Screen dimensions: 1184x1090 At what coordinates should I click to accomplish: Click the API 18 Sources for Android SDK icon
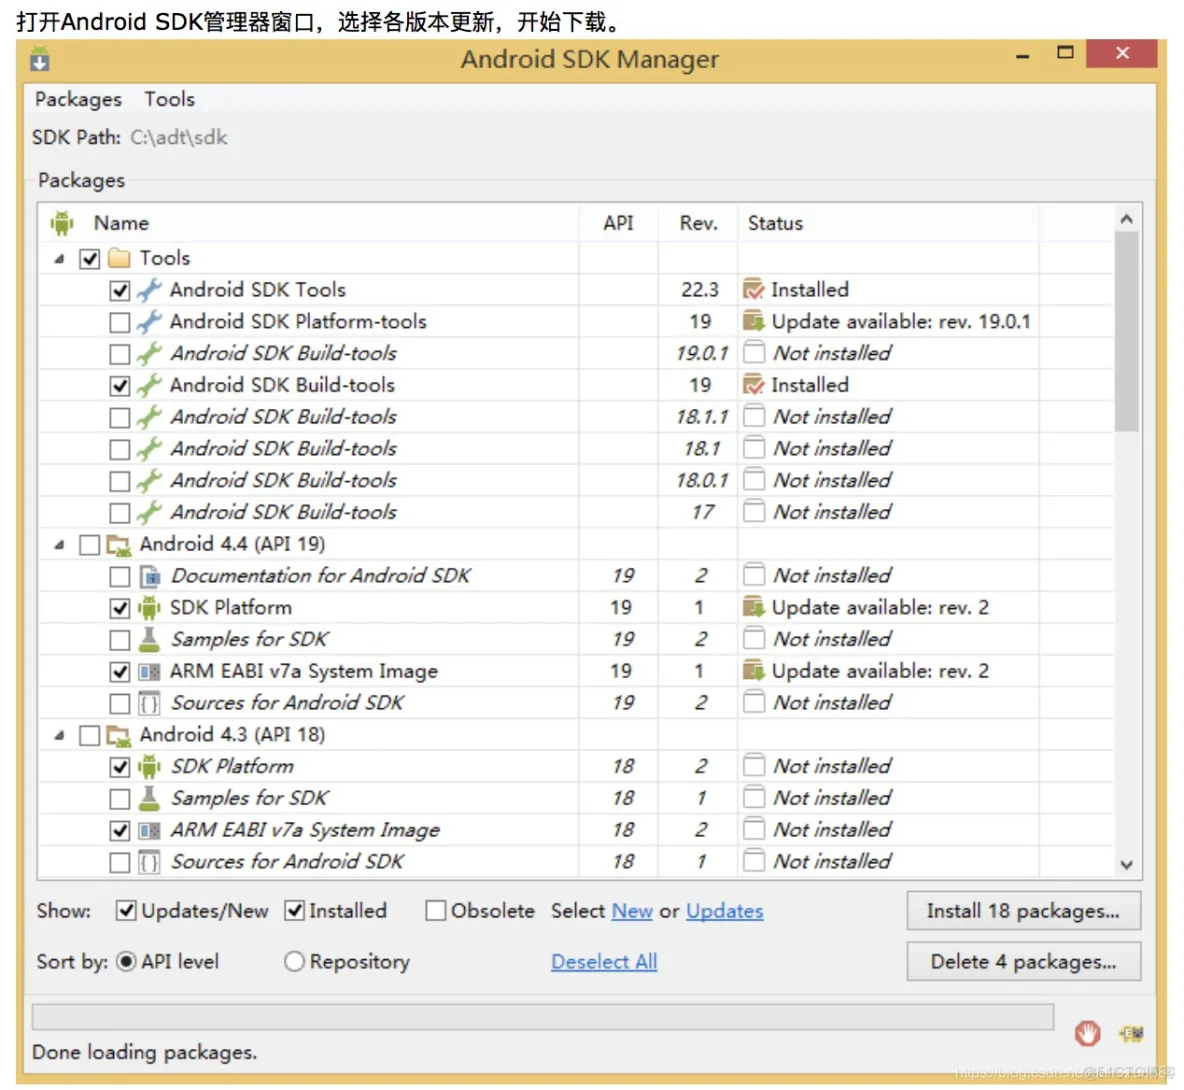pos(150,862)
